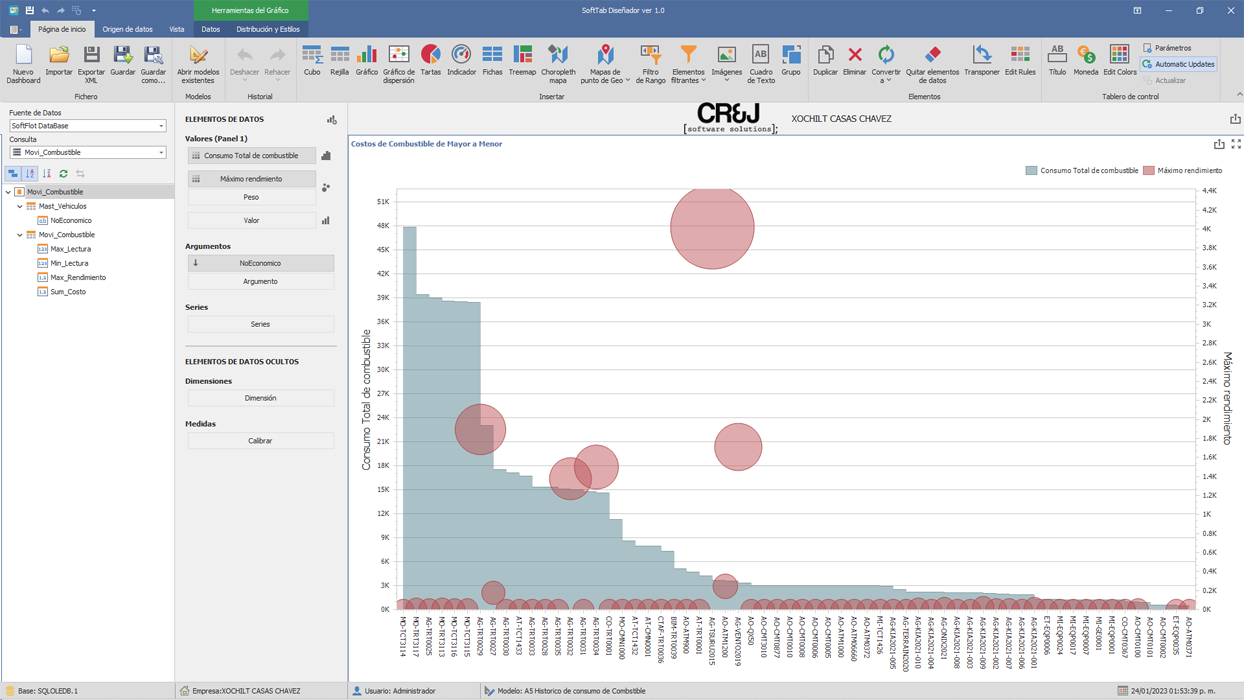Maximize the chart panel to fullscreen

[1236, 144]
